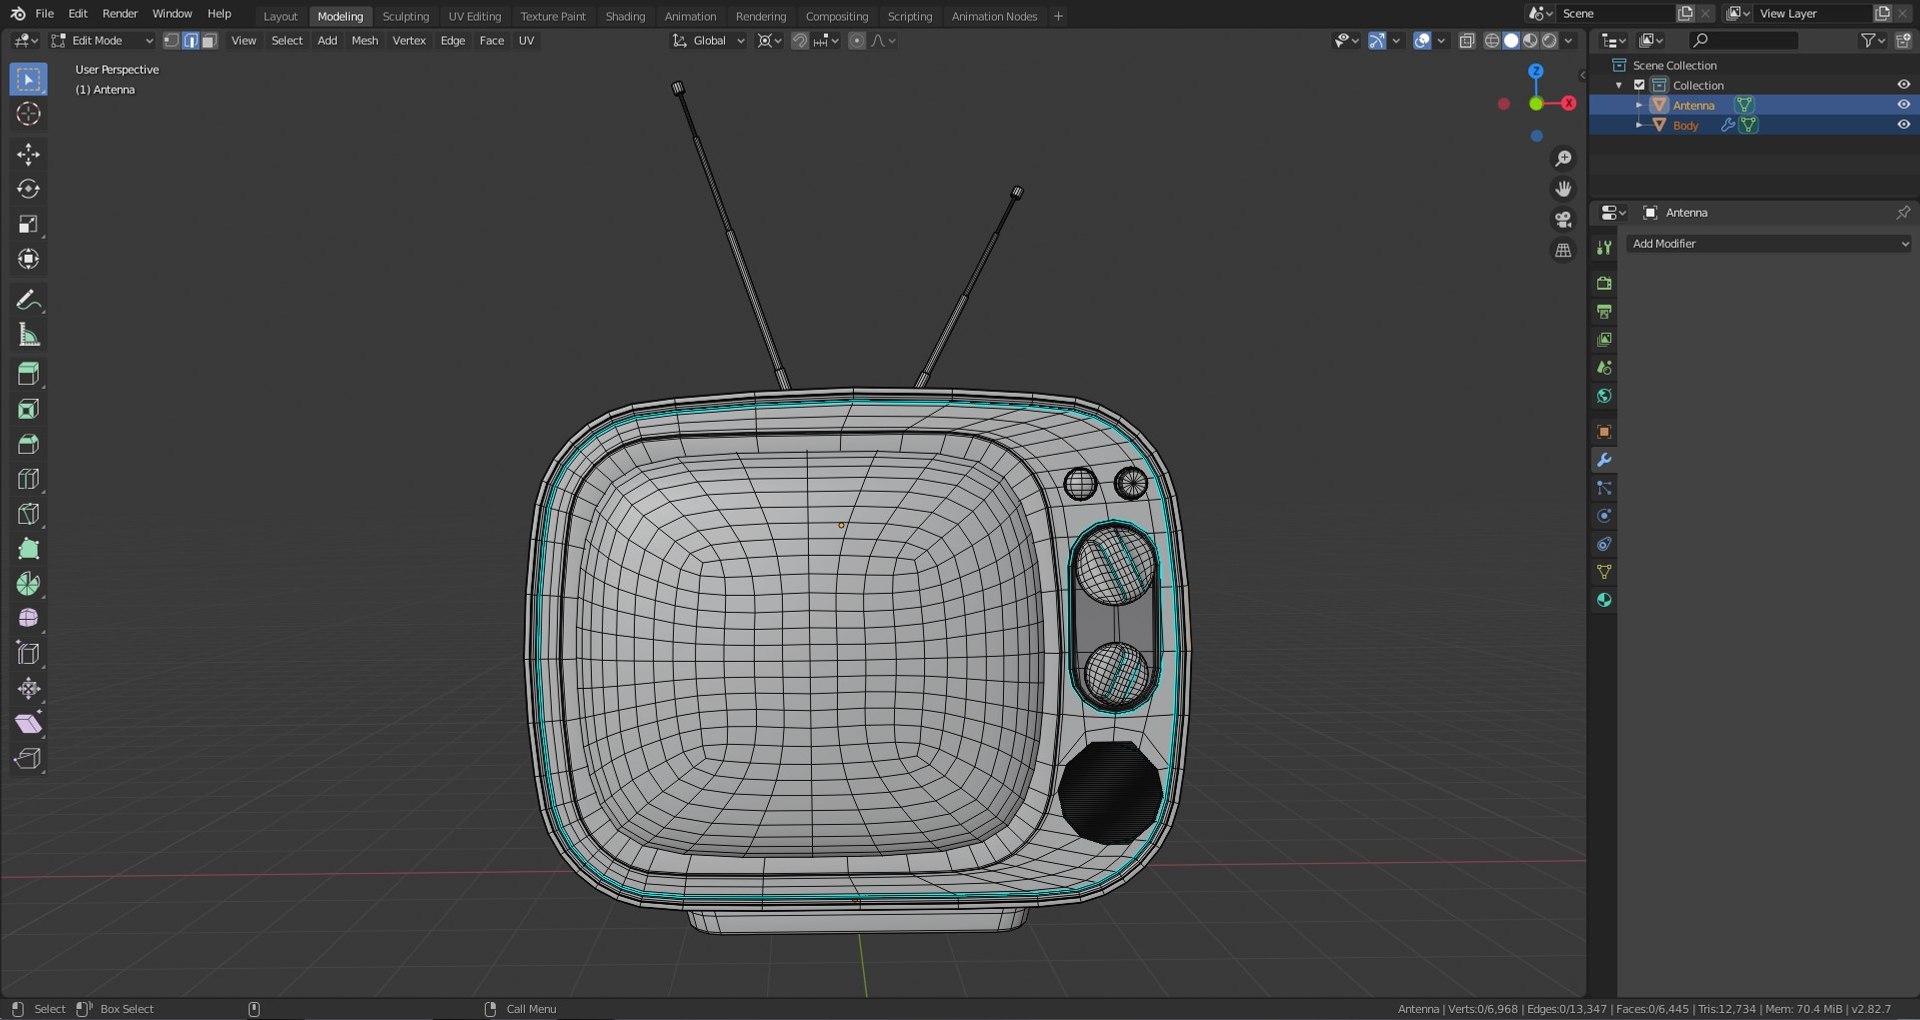Image resolution: width=1920 pixels, height=1020 pixels.
Task: Click the X axis on navigation gizmo
Action: coord(1568,103)
